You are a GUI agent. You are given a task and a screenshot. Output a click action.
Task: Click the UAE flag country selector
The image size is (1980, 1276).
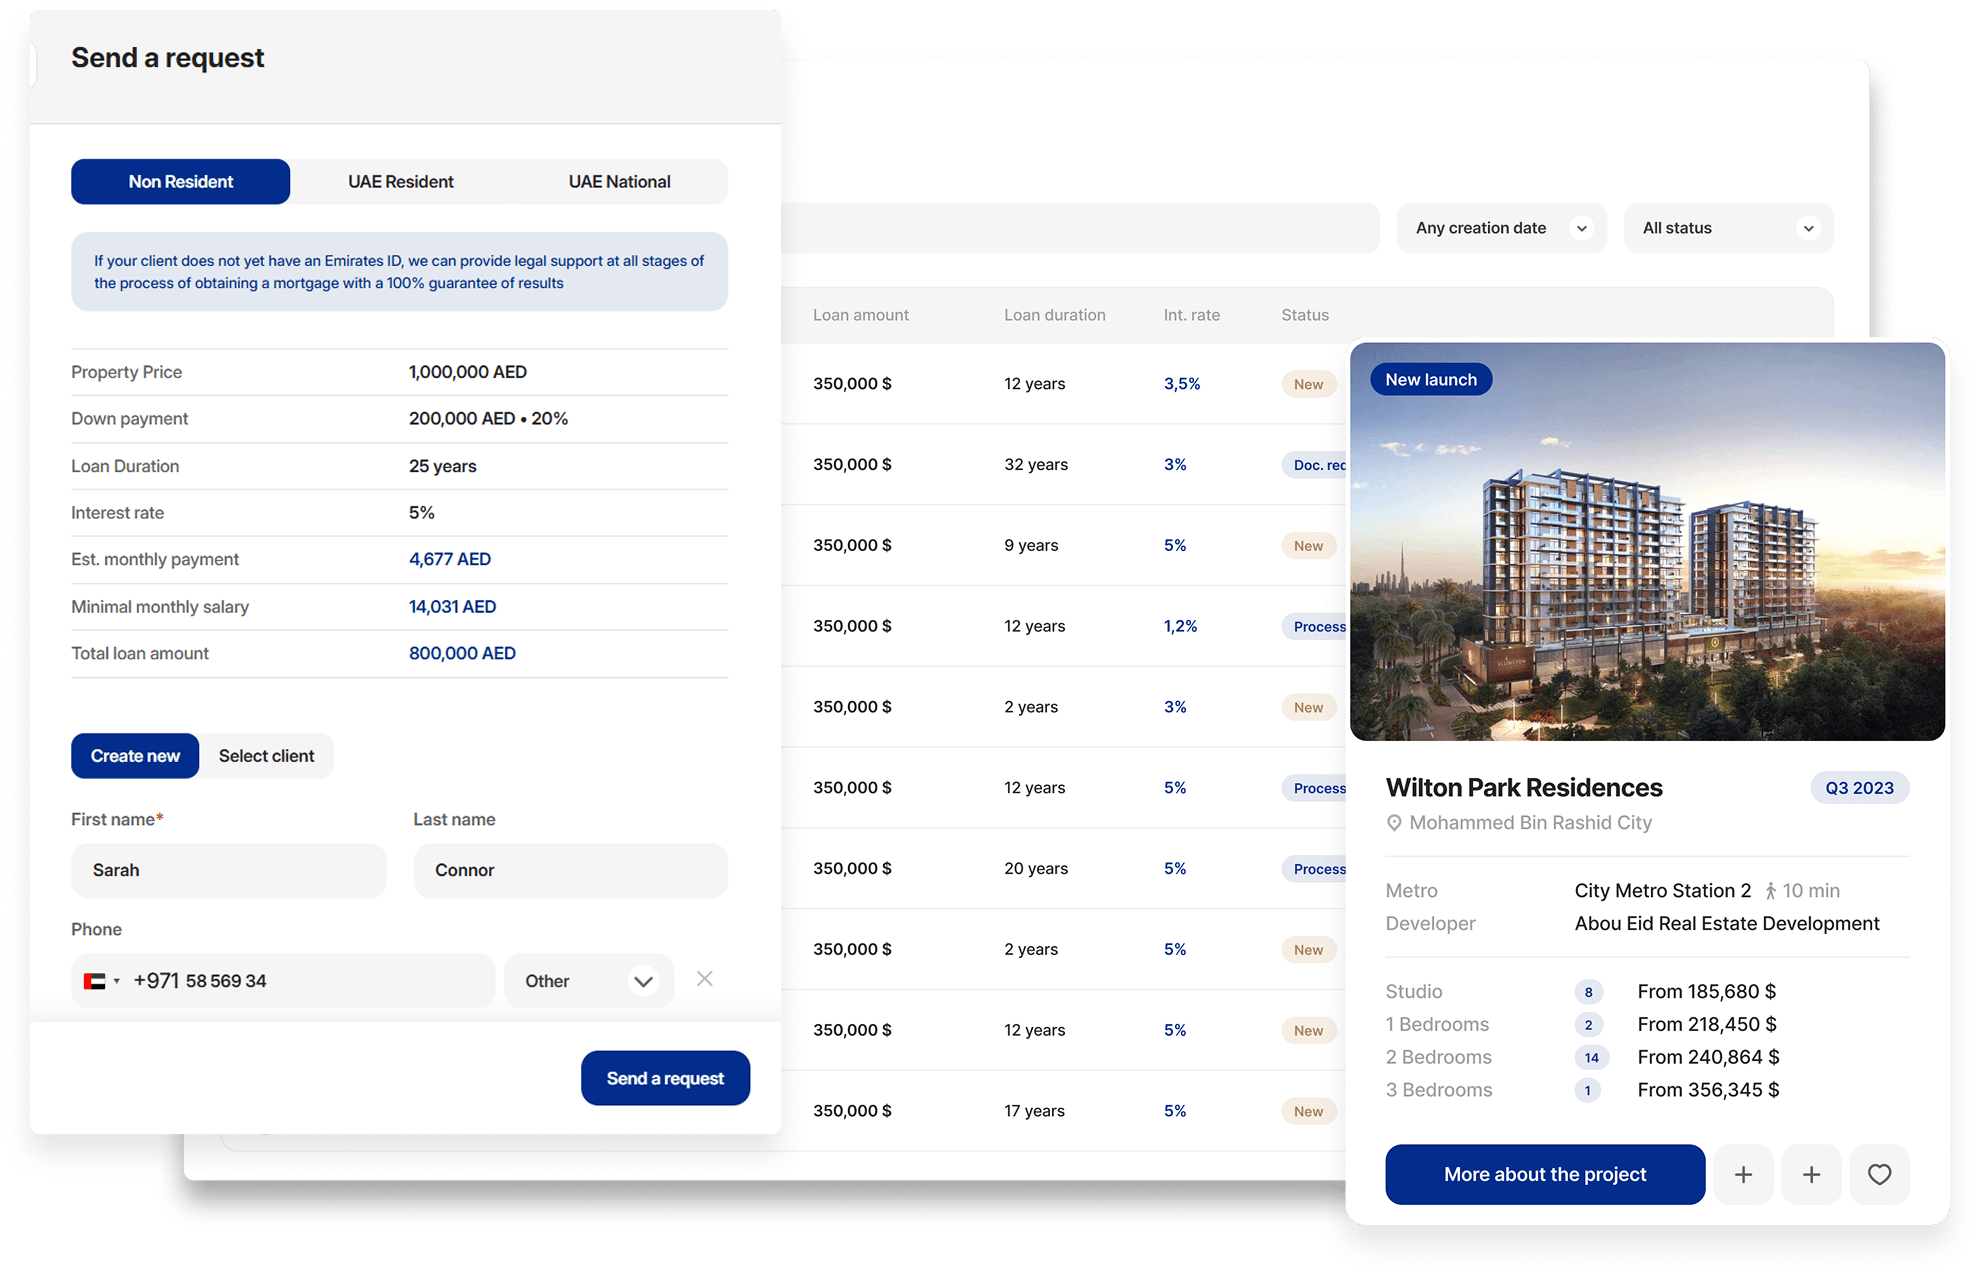click(x=101, y=981)
